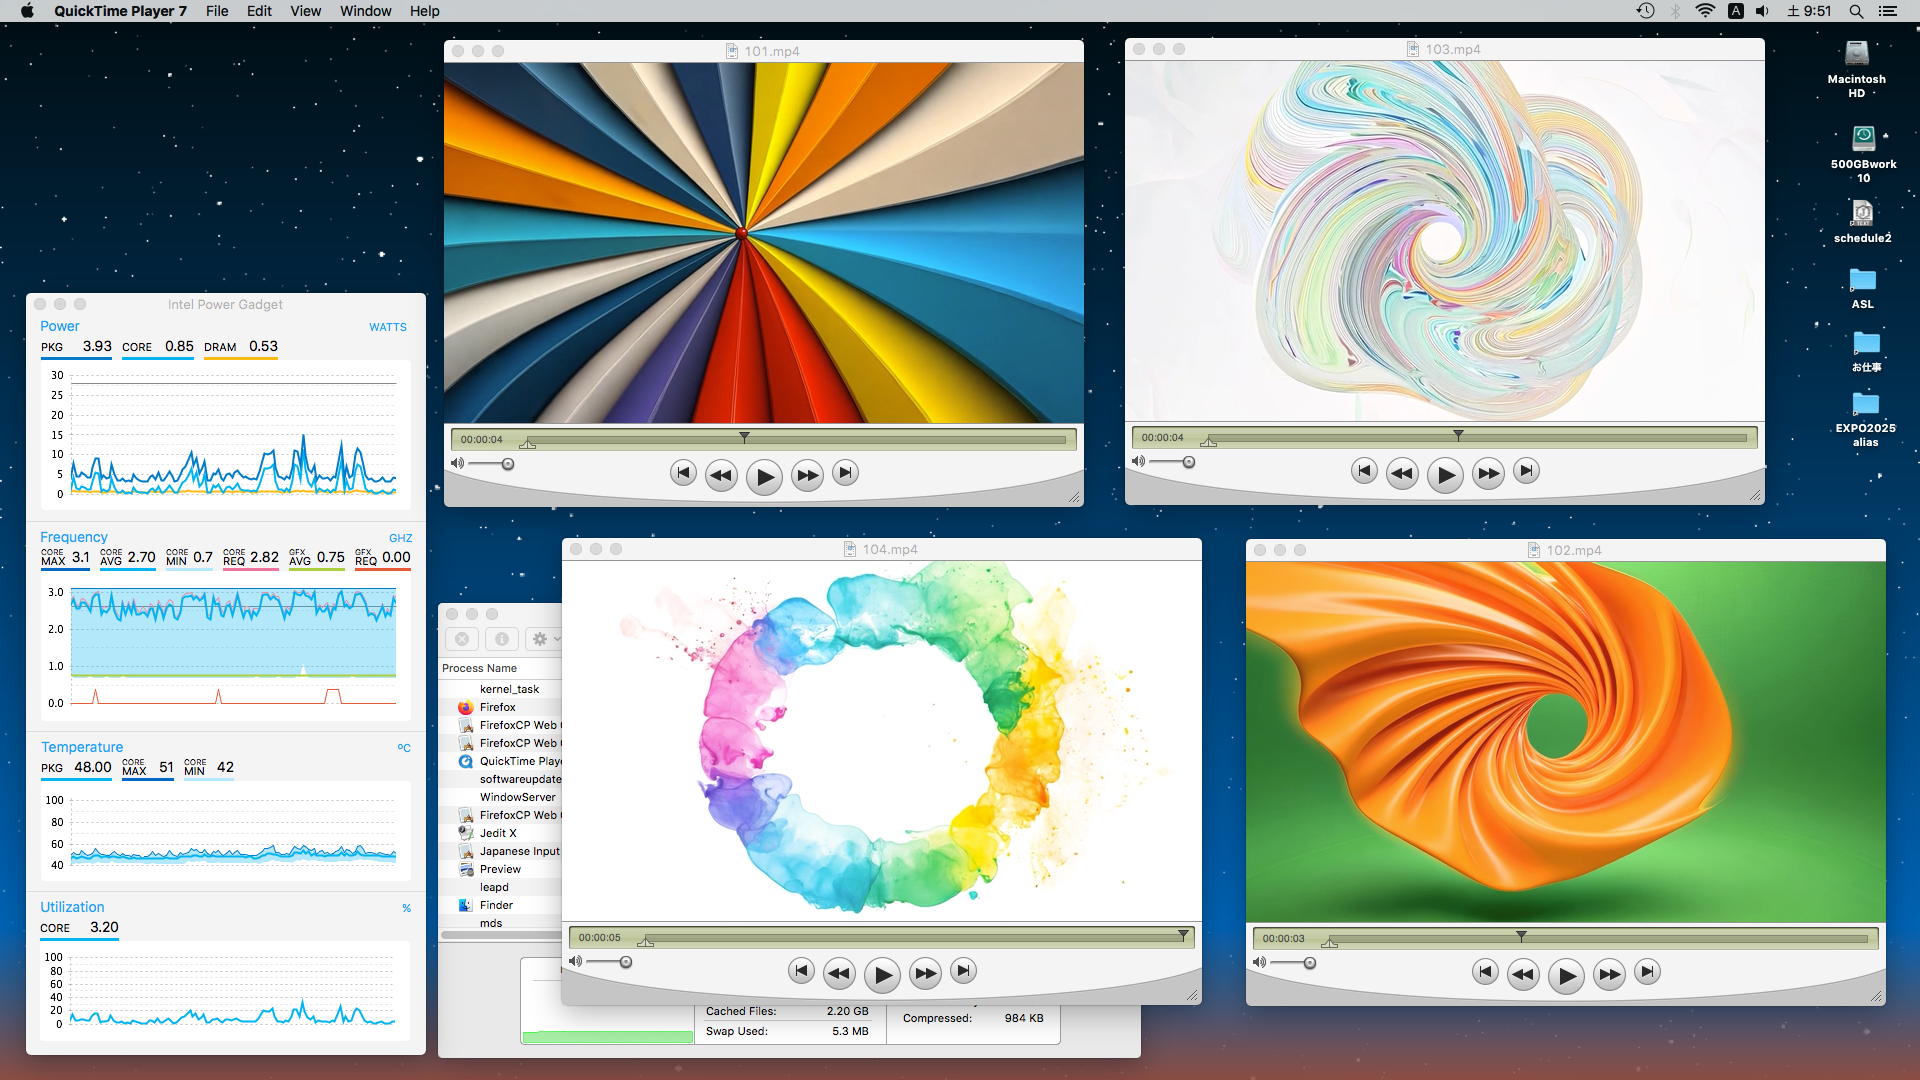This screenshot has height=1080, width=1920.
Task: Play the 101.mp4 video
Action: pyautogui.click(x=764, y=477)
